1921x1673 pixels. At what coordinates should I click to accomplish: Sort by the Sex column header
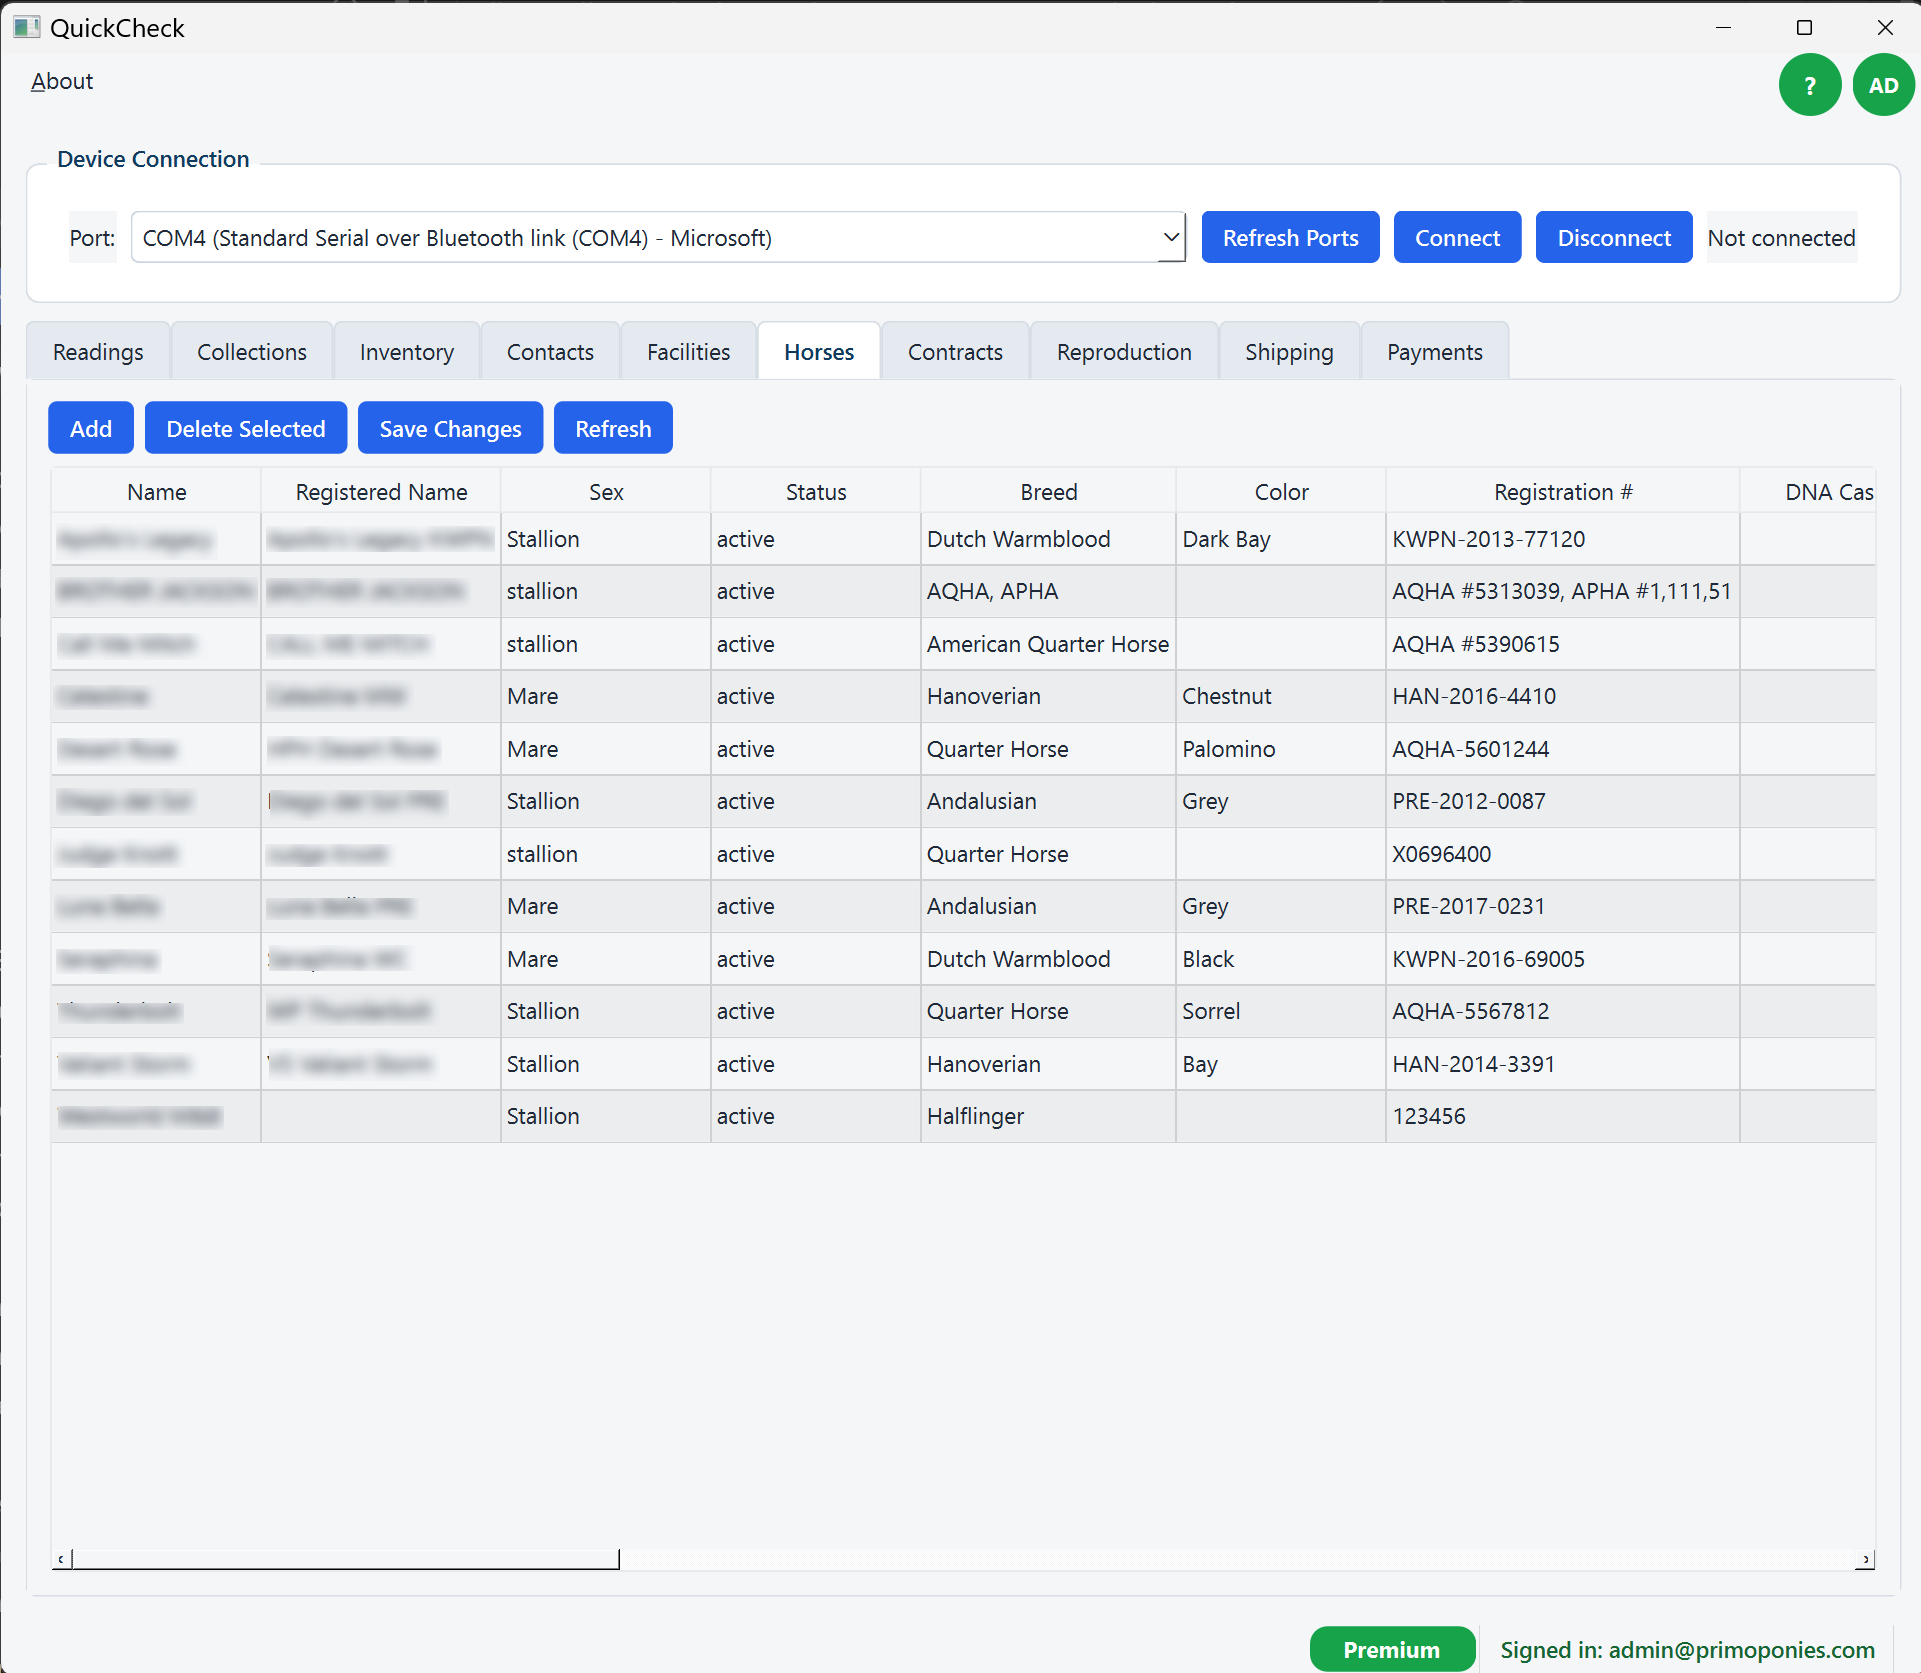(x=606, y=492)
